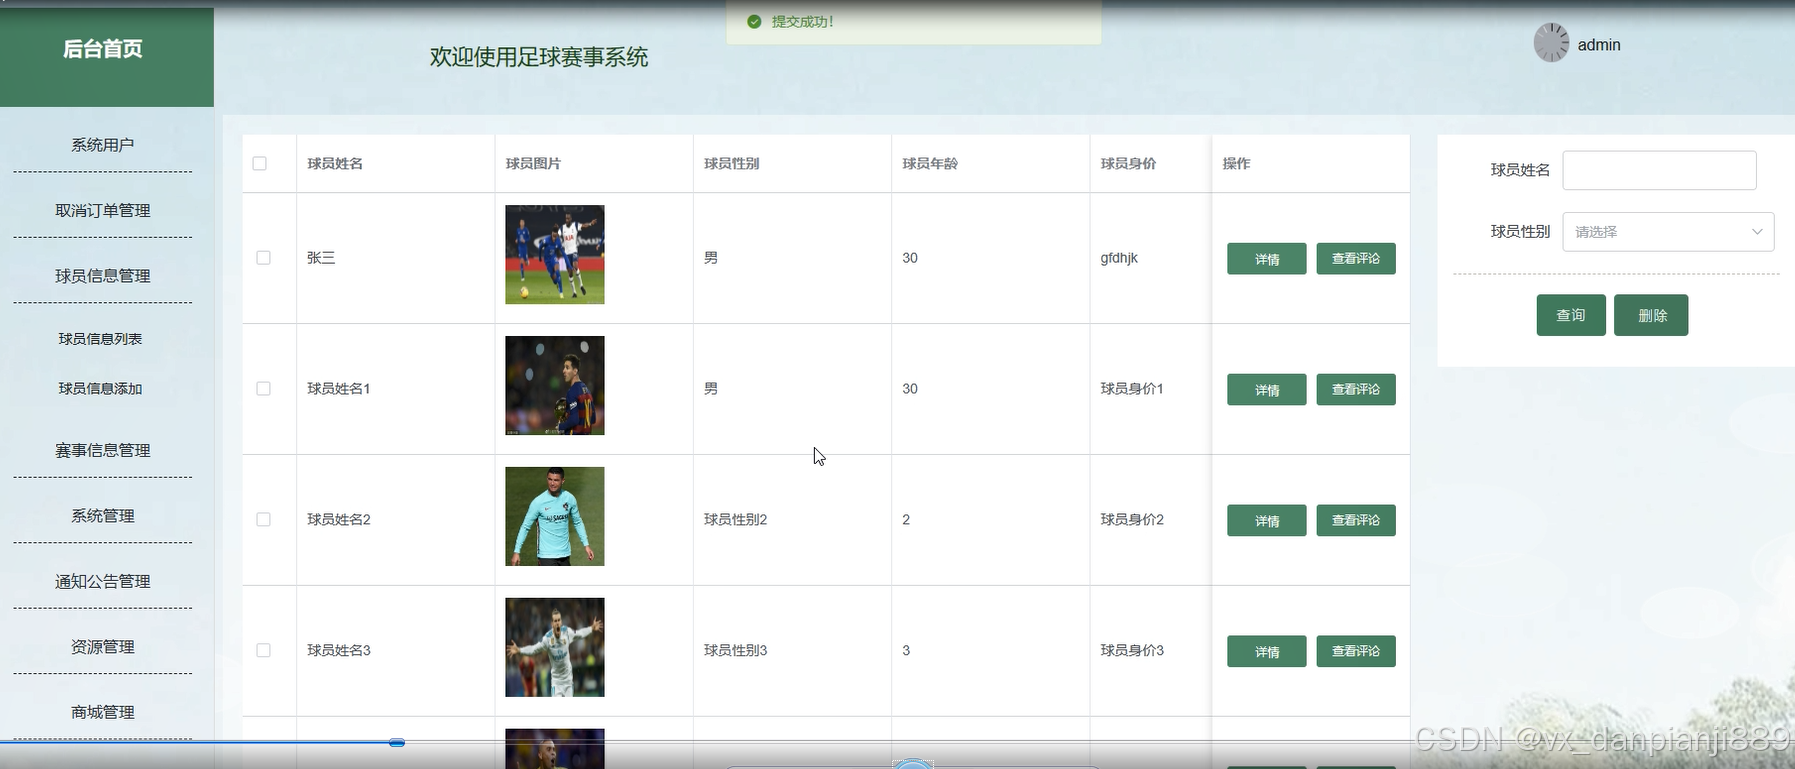1795x769 pixels.
Task: Click the admin avatar icon
Action: coord(1551,43)
